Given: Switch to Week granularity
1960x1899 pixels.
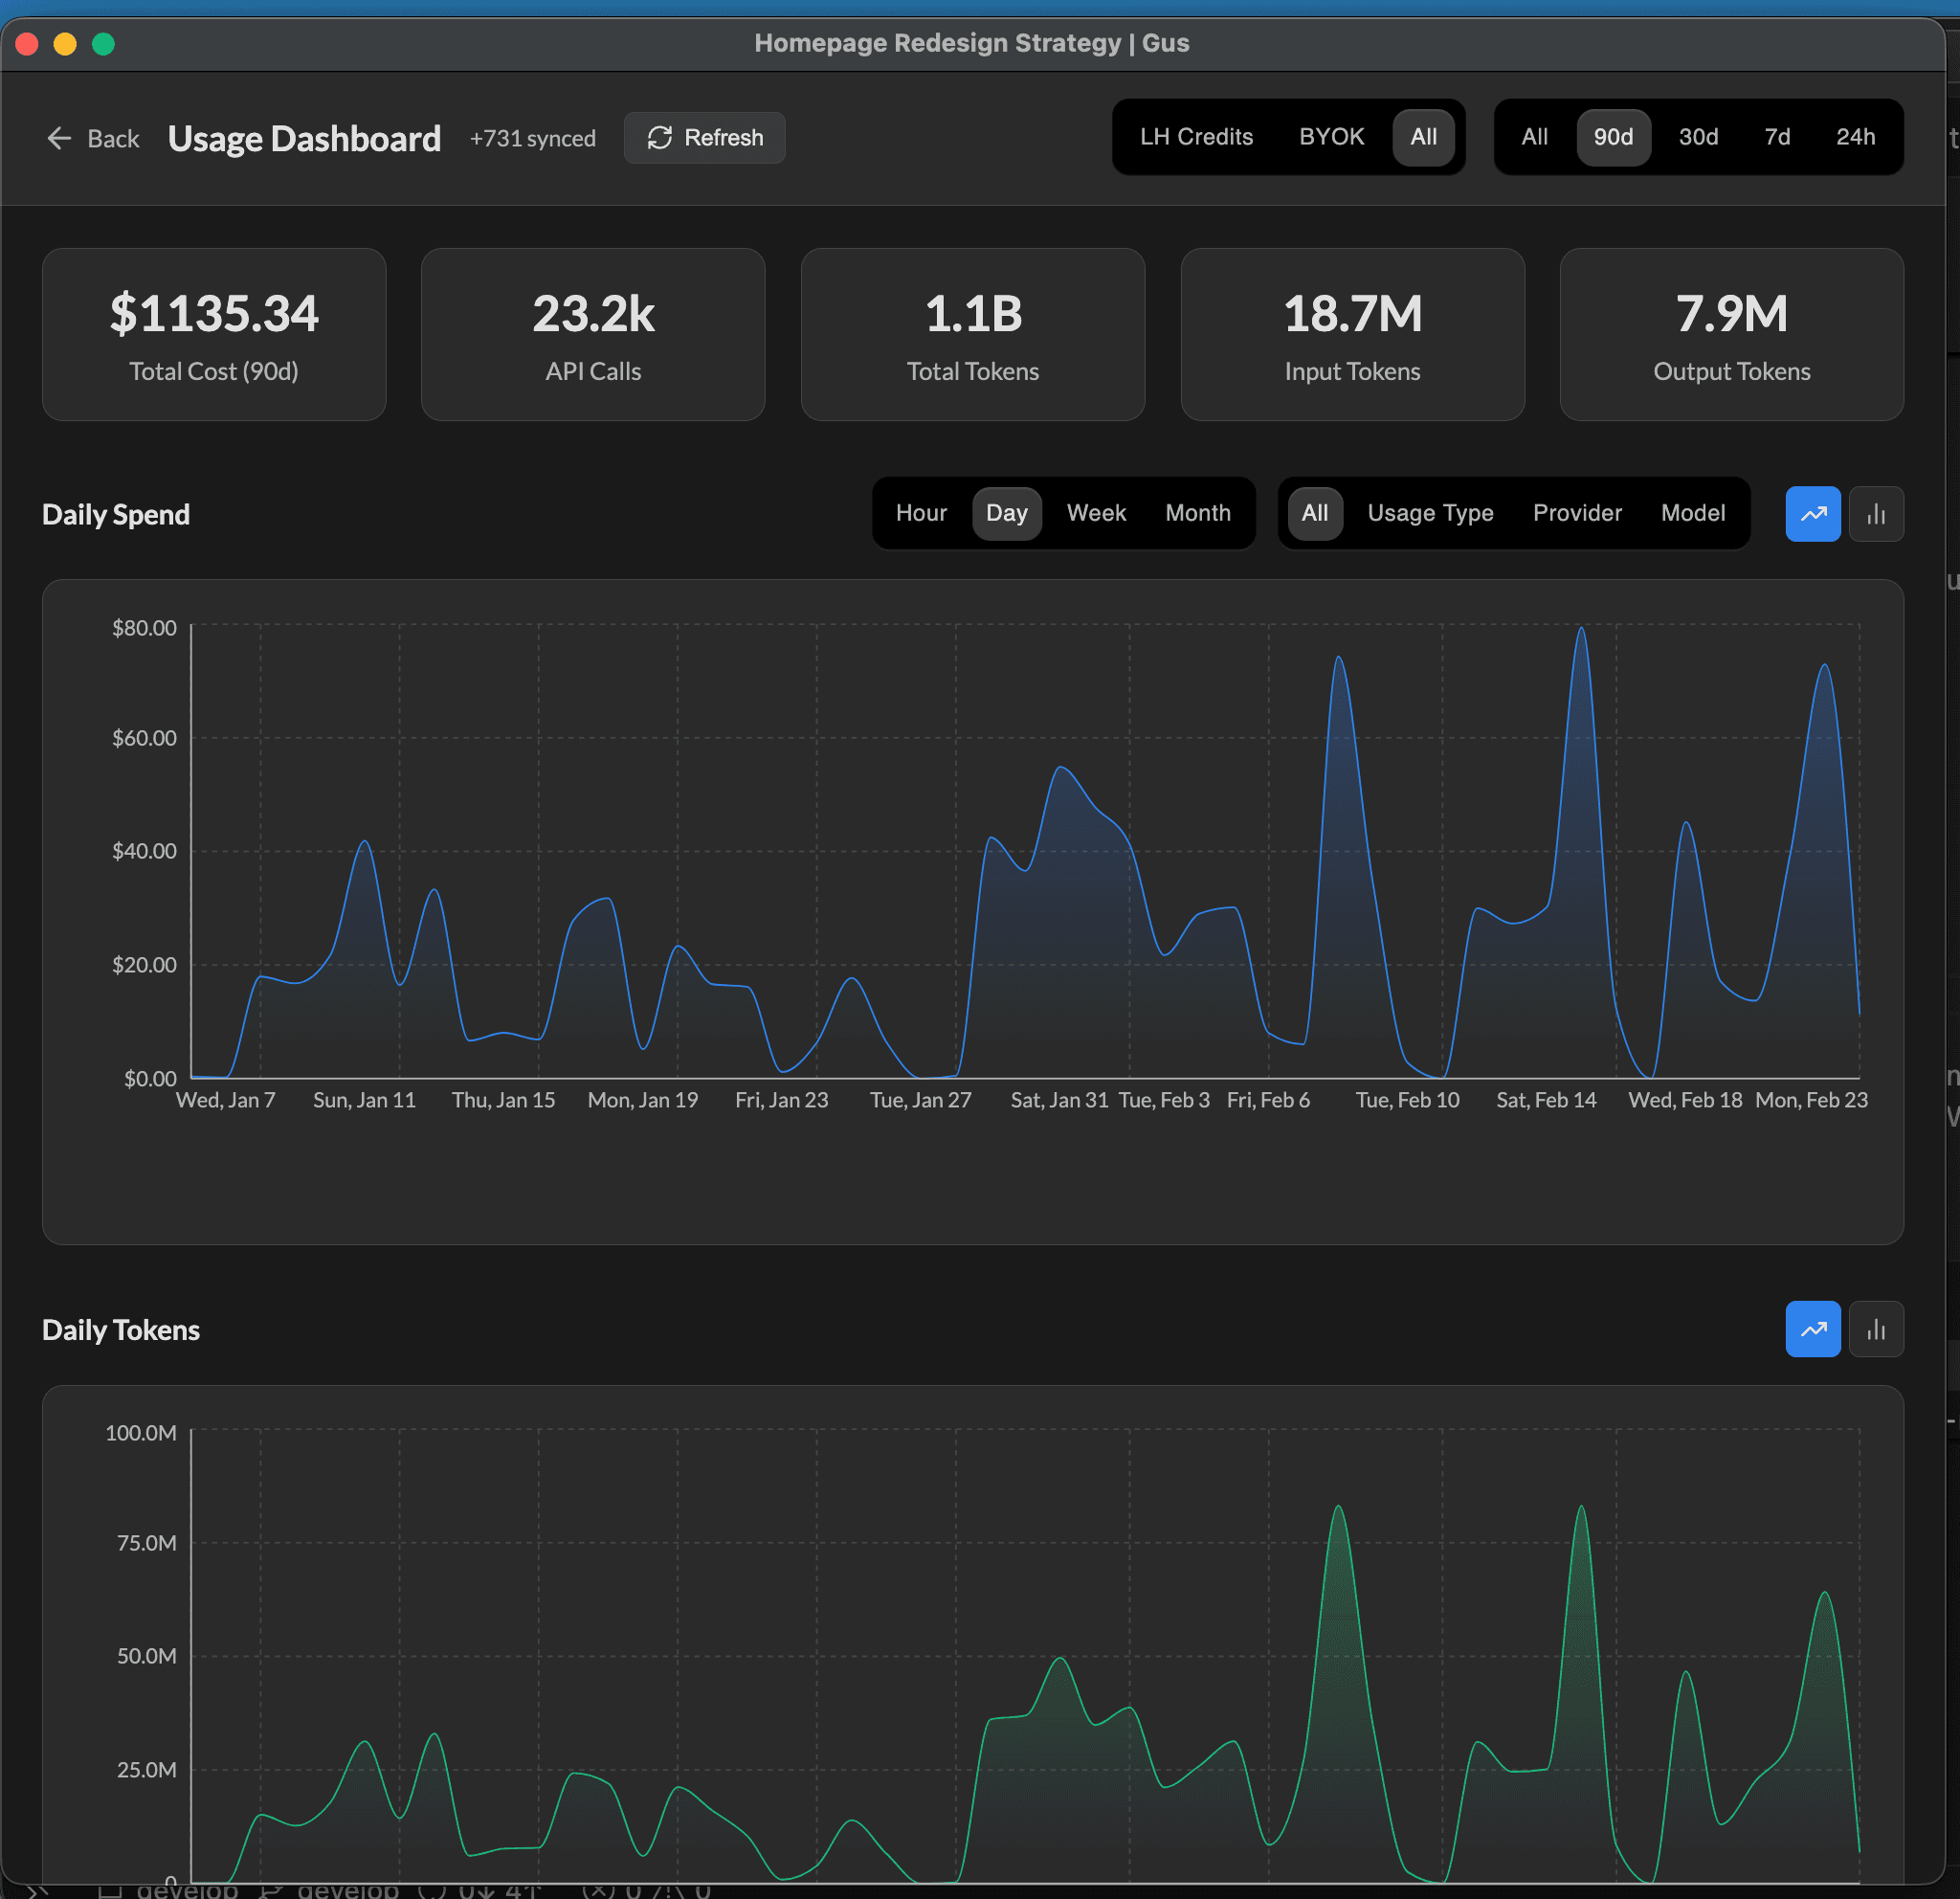Looking at the screenshot, I should 1096,513.
